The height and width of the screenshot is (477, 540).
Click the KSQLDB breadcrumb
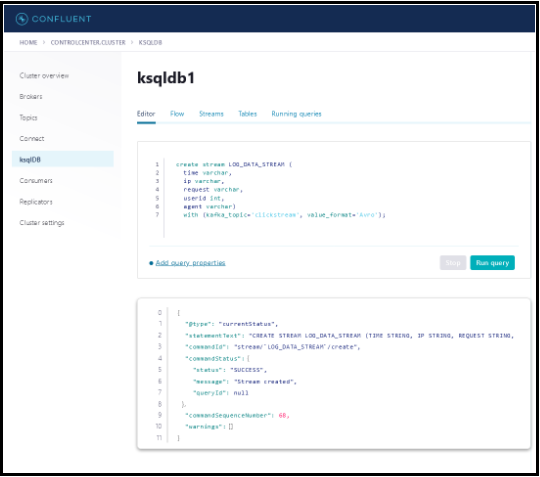150,42
